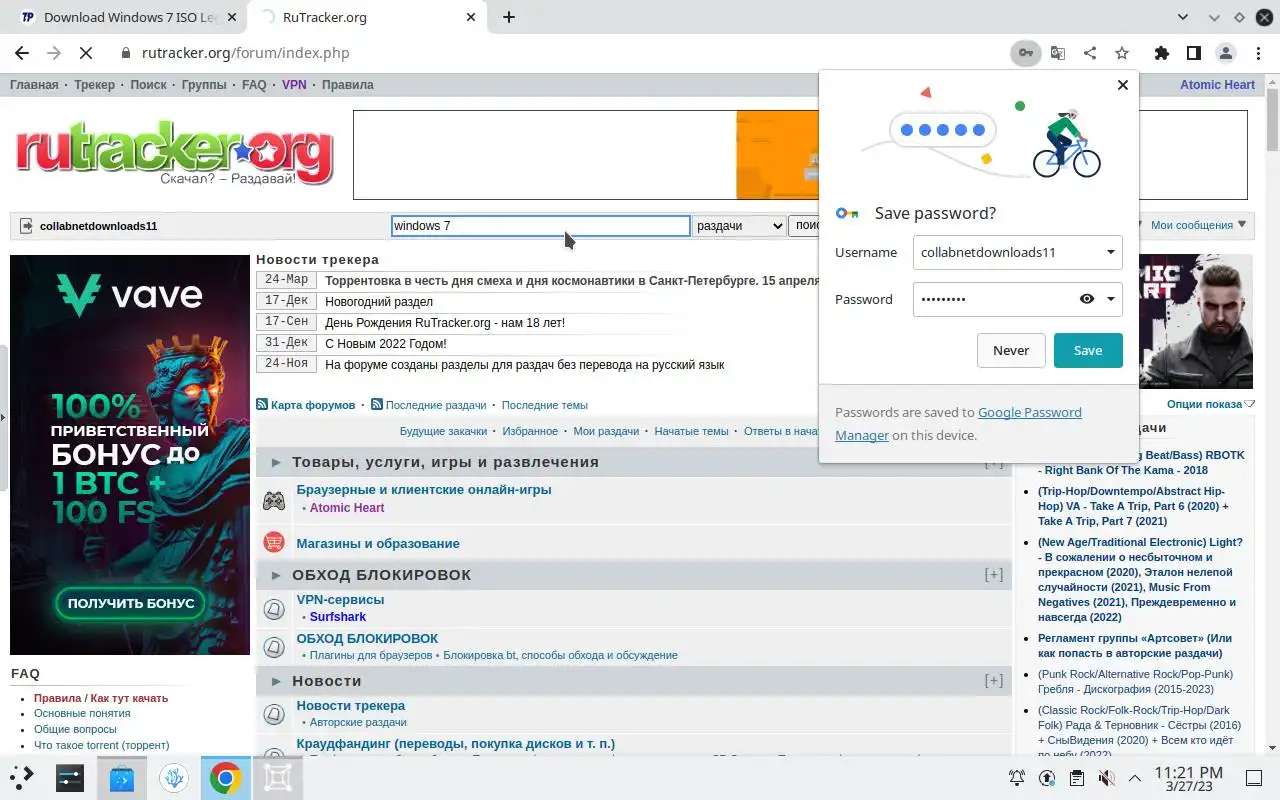Stop loading the page

(x=87, y=53)
